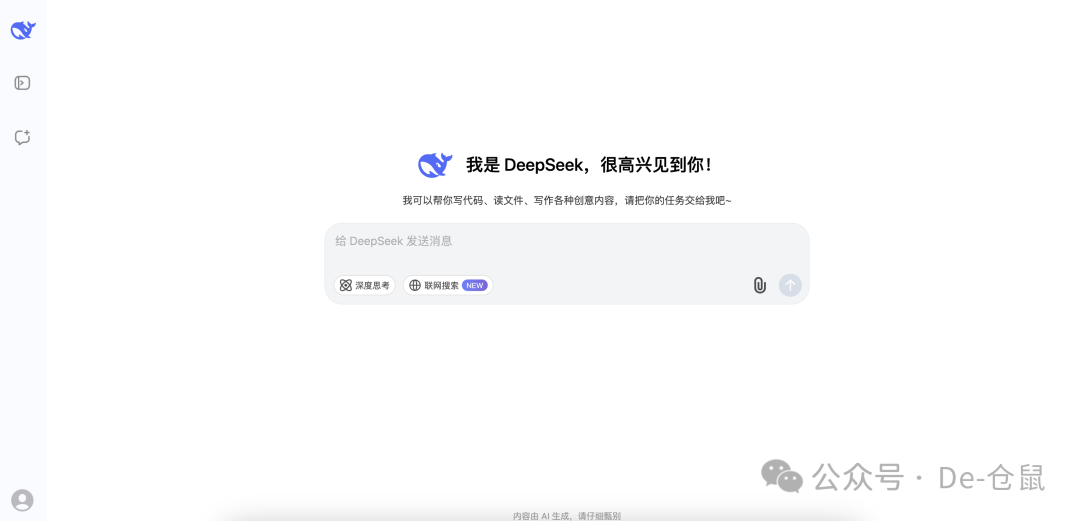1080x521 pixels.
Task: Toggle the 联网搜索 web search option
Action: 448,285
